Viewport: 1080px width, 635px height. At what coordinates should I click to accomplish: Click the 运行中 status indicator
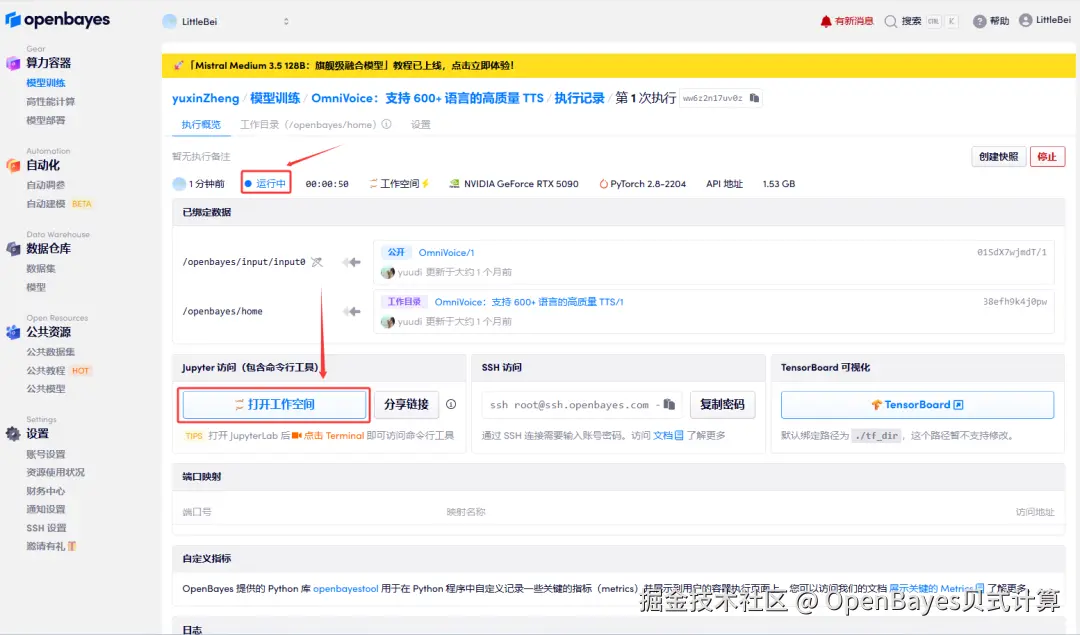pyautogui.click(x=266, y=183)
